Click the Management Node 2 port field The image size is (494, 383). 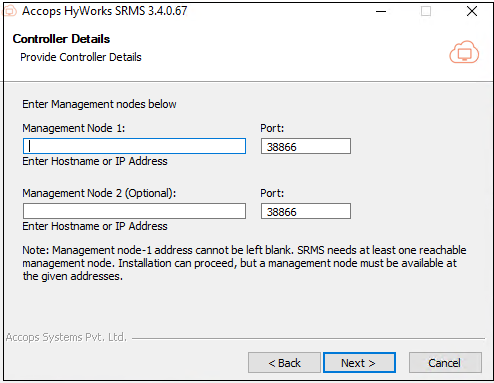(306, 211)
